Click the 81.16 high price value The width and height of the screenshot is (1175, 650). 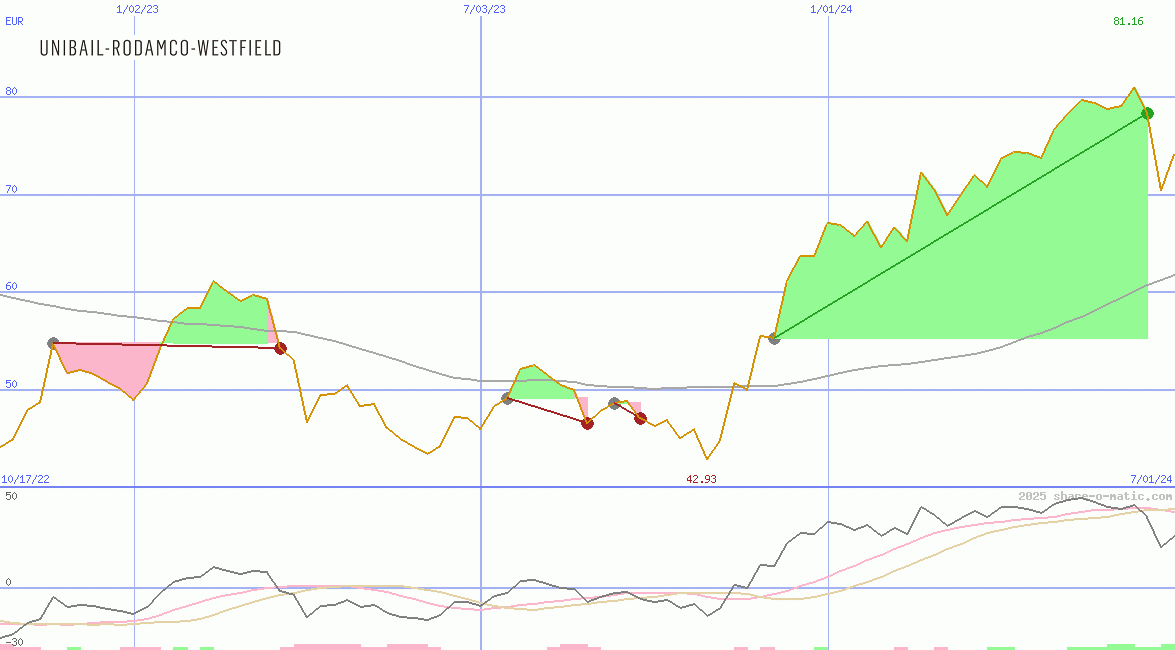coord(1128,21)
